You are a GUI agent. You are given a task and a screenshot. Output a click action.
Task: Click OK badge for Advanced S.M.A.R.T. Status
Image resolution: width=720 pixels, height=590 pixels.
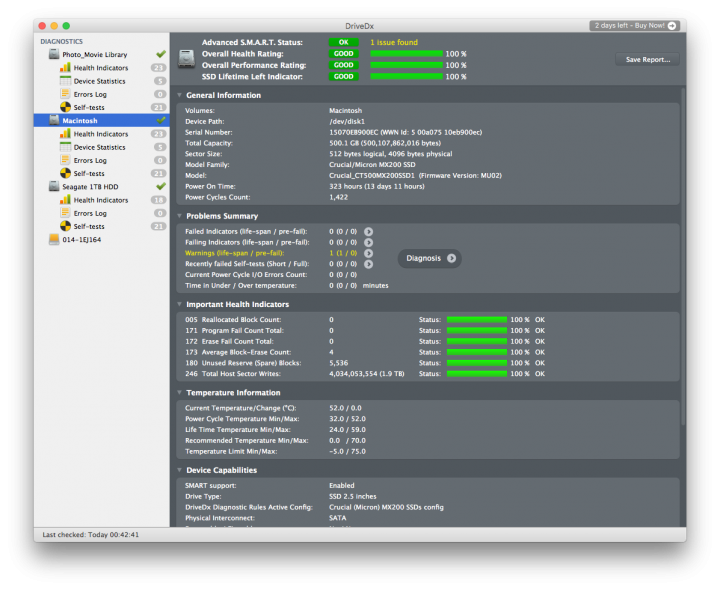click(343, 42)
